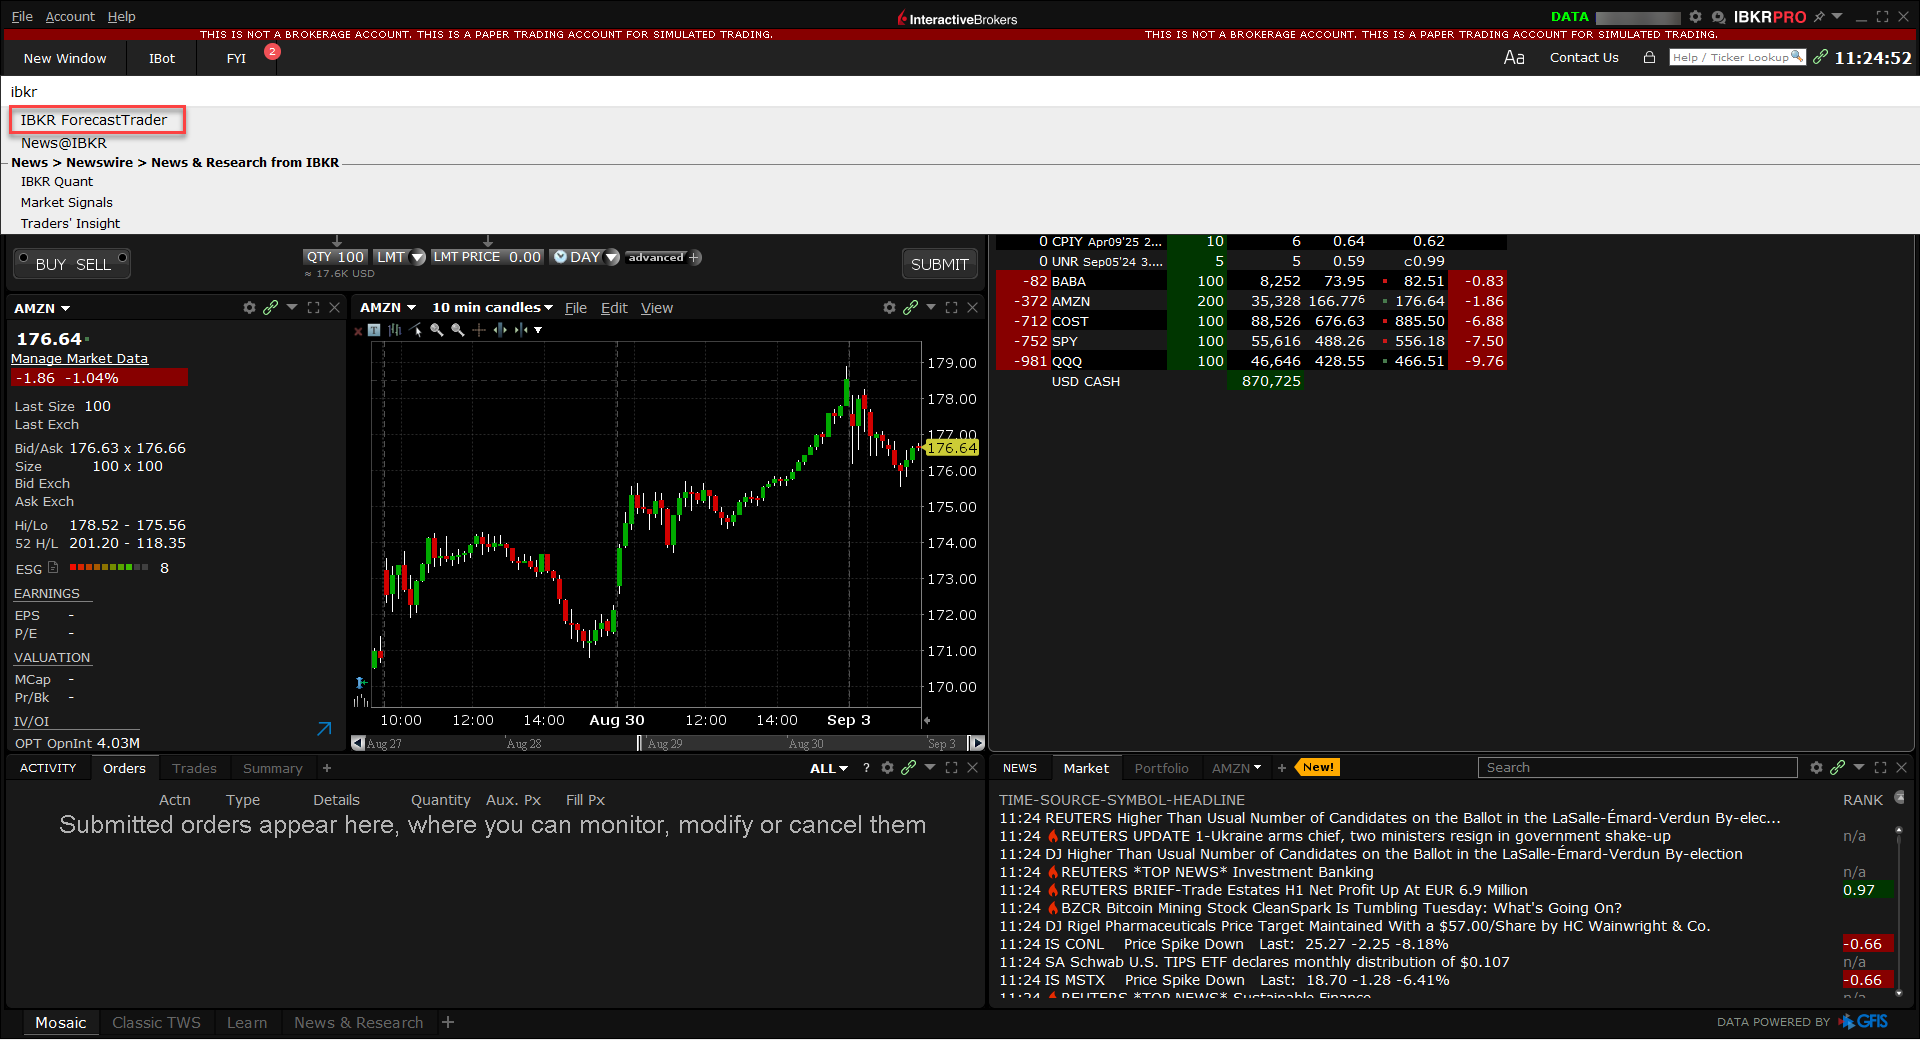Remove chart drawings with the red X icon

click(358, 331)
